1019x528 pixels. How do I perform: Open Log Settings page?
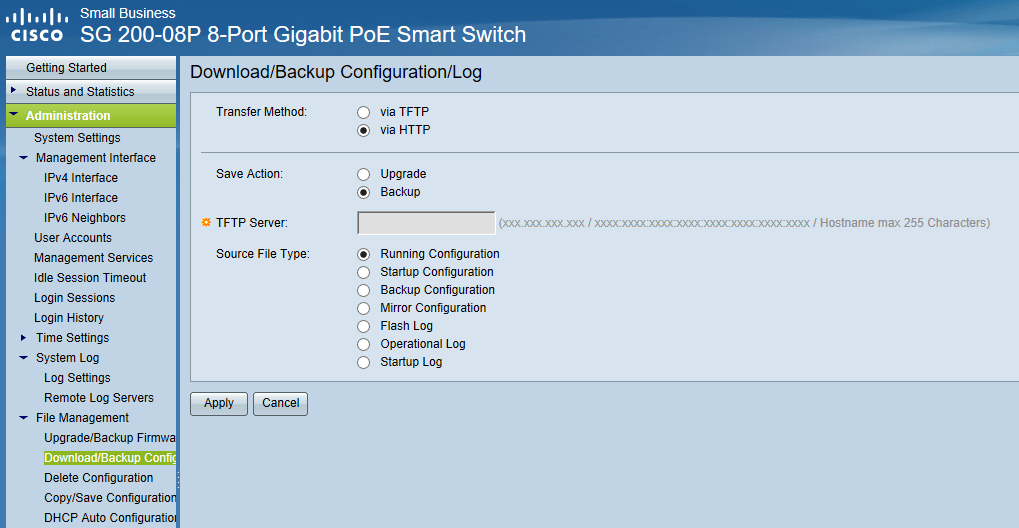tap(77, 378)
